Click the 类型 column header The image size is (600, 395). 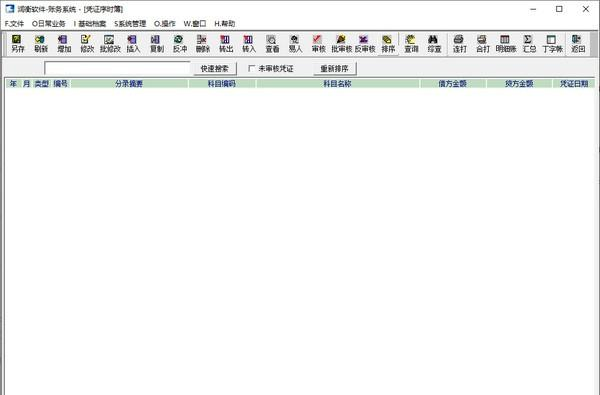(x=42, y=83)
